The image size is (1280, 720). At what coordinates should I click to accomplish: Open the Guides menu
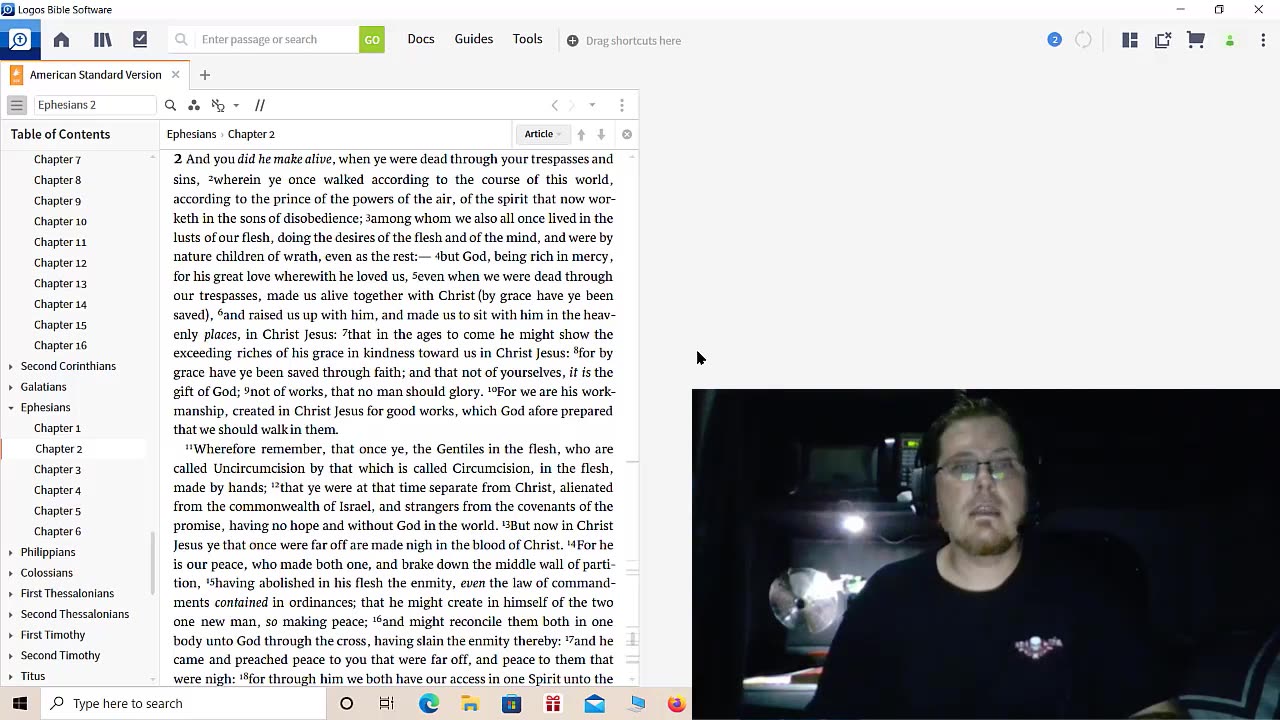tap(474, 39)
